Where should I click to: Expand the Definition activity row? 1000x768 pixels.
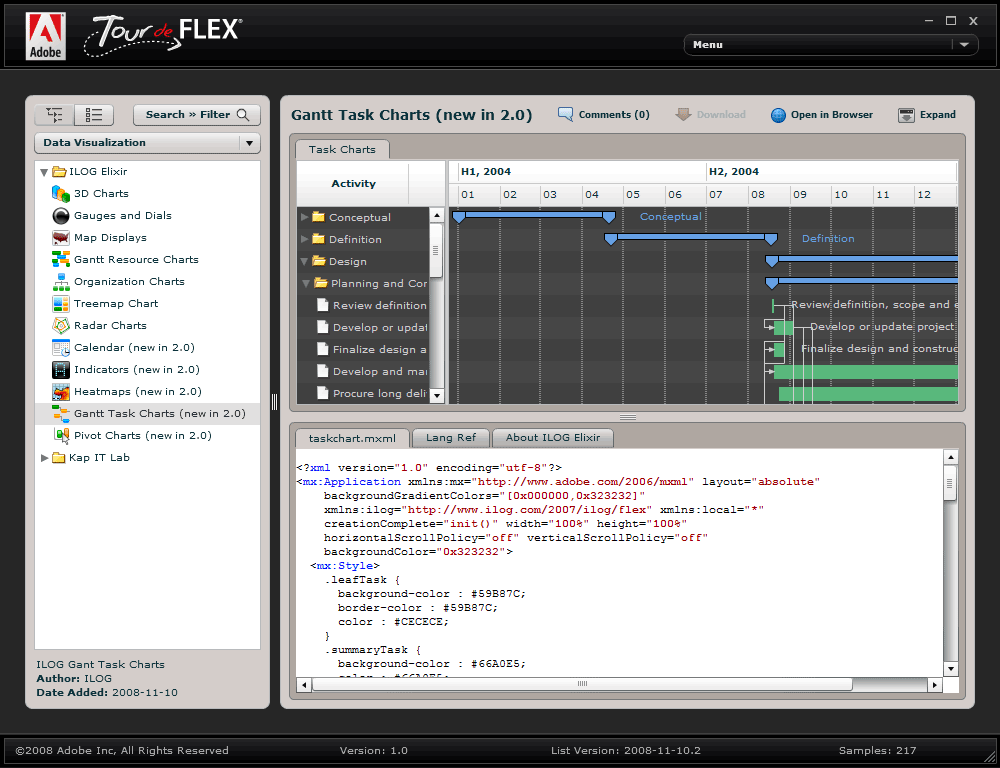click(305, 239)
